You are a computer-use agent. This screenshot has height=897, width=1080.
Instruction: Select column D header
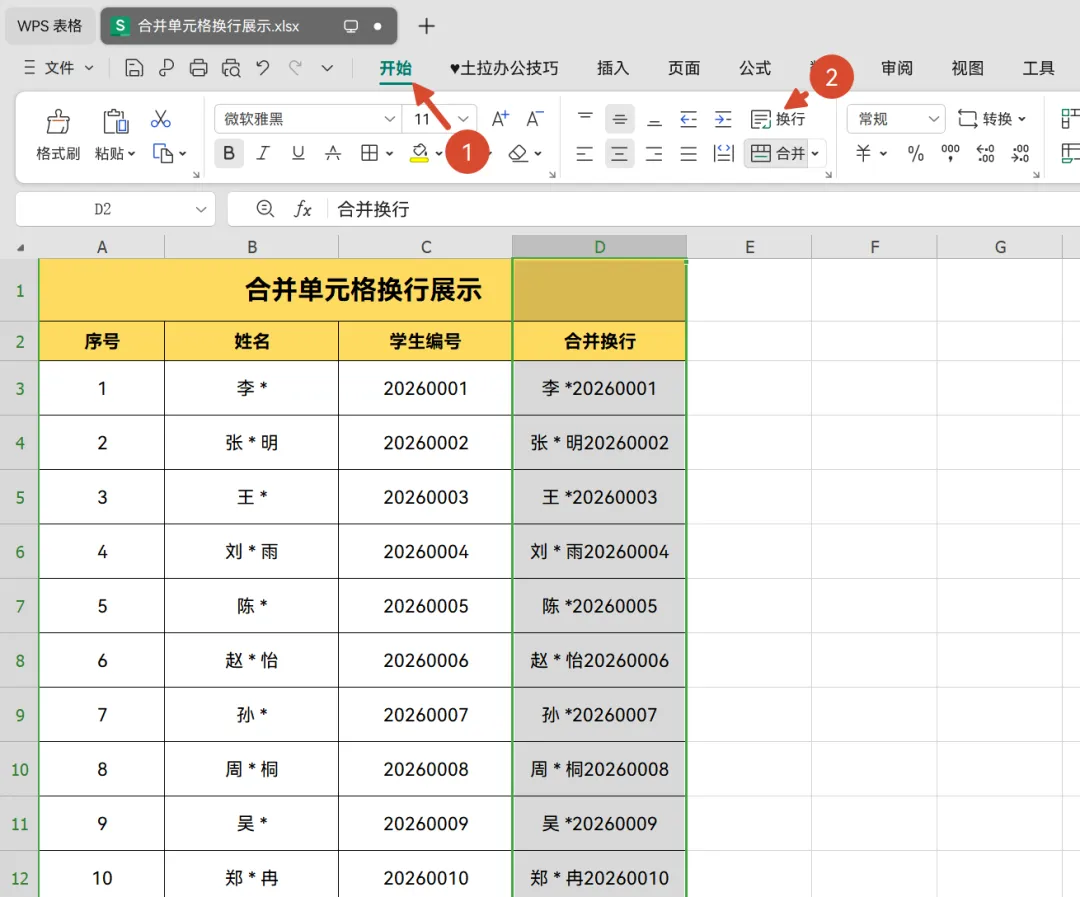pos(599,247)
